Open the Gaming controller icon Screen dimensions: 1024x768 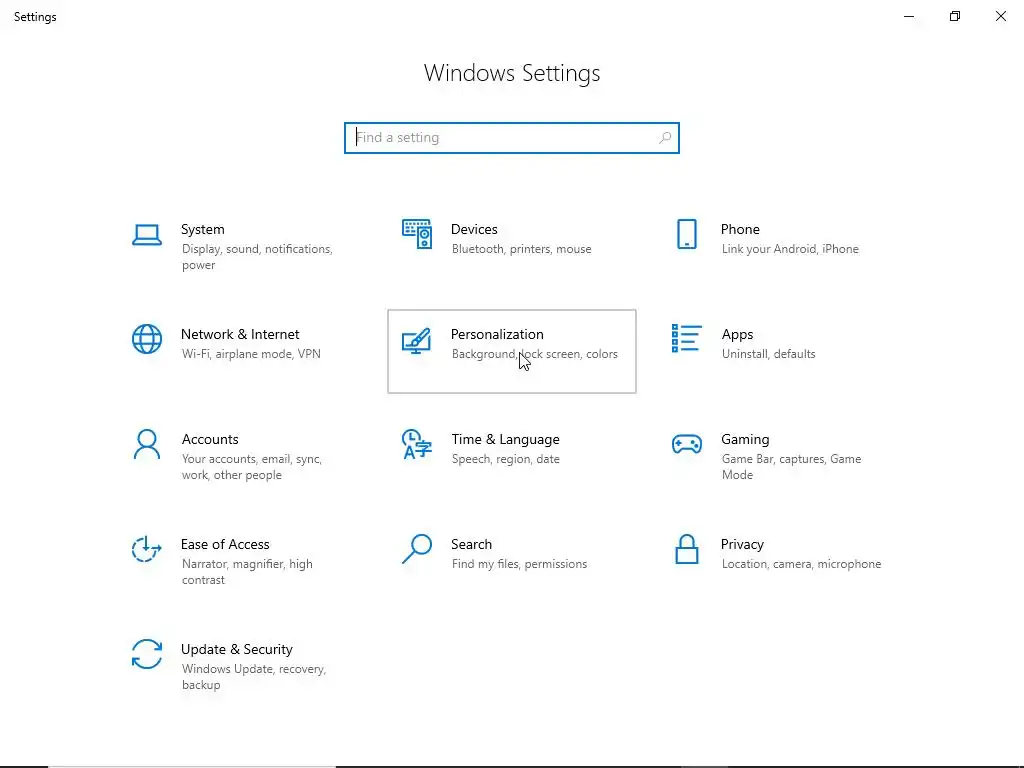point(686,444)
